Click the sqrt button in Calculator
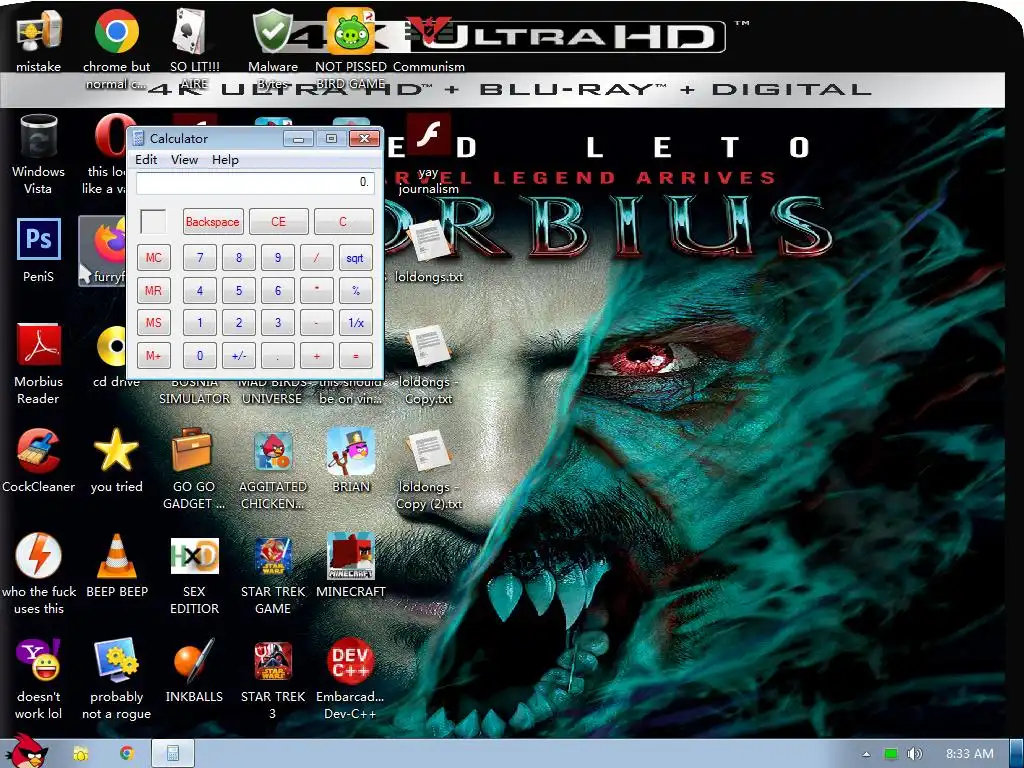The width and height of the screenshot is (1024, 768). tap(355, 257)
